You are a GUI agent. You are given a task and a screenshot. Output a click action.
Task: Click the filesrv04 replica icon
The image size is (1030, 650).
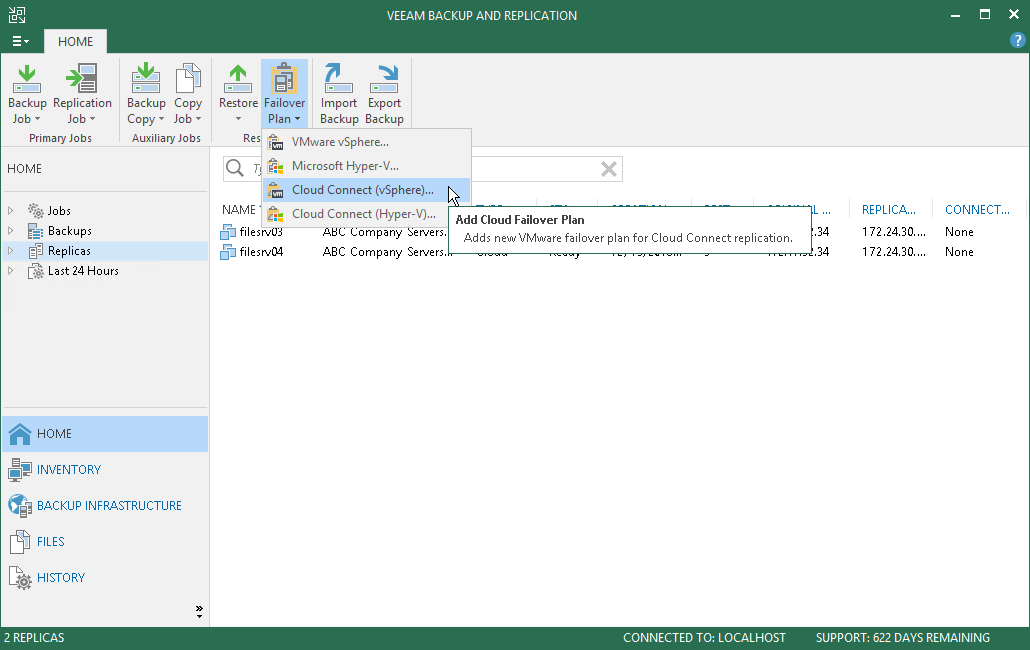click(x=228, y=251)
